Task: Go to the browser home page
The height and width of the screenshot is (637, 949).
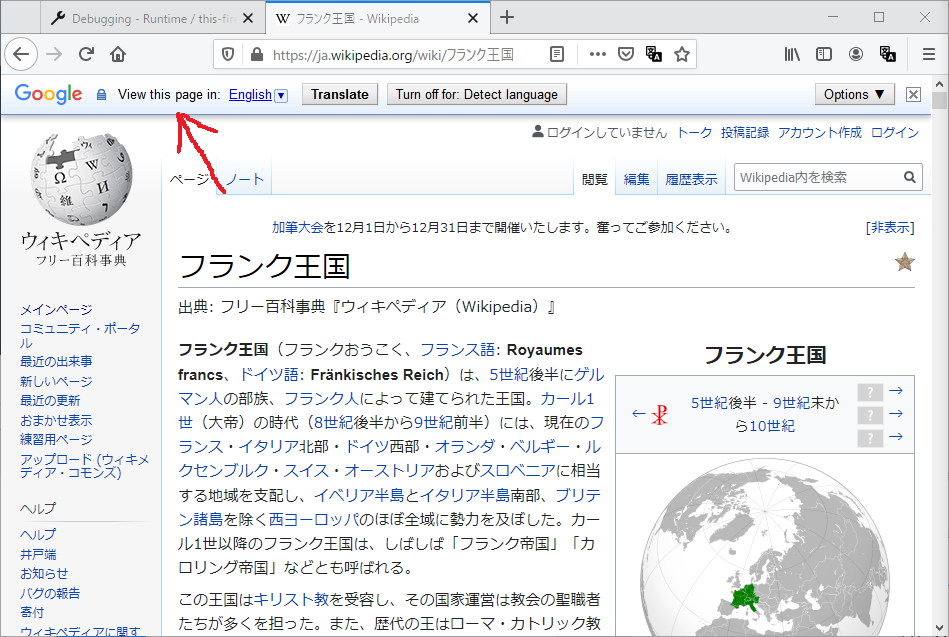Action: 118,55
